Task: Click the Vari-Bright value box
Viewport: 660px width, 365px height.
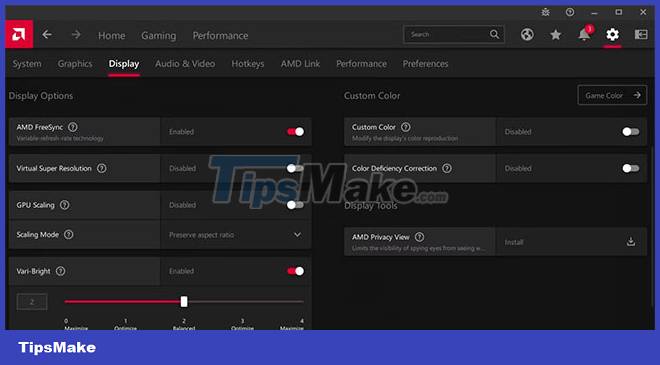Action: (32, 302)
